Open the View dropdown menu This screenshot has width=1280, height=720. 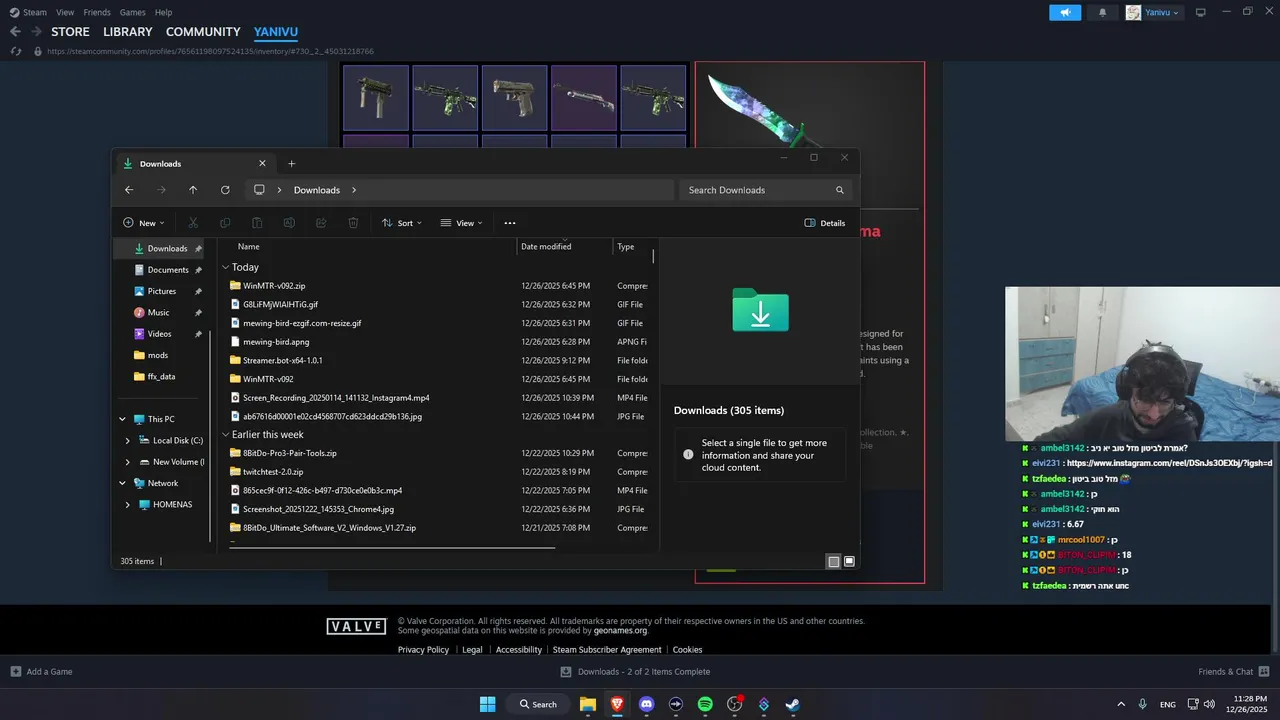click(461, 223)
